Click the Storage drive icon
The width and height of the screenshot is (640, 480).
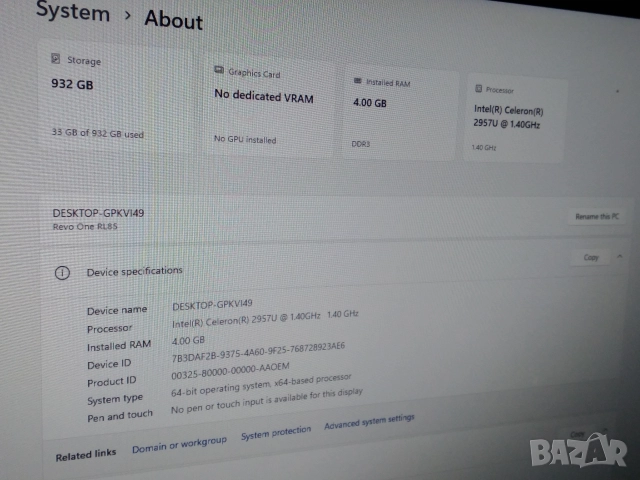pos(56,59)
